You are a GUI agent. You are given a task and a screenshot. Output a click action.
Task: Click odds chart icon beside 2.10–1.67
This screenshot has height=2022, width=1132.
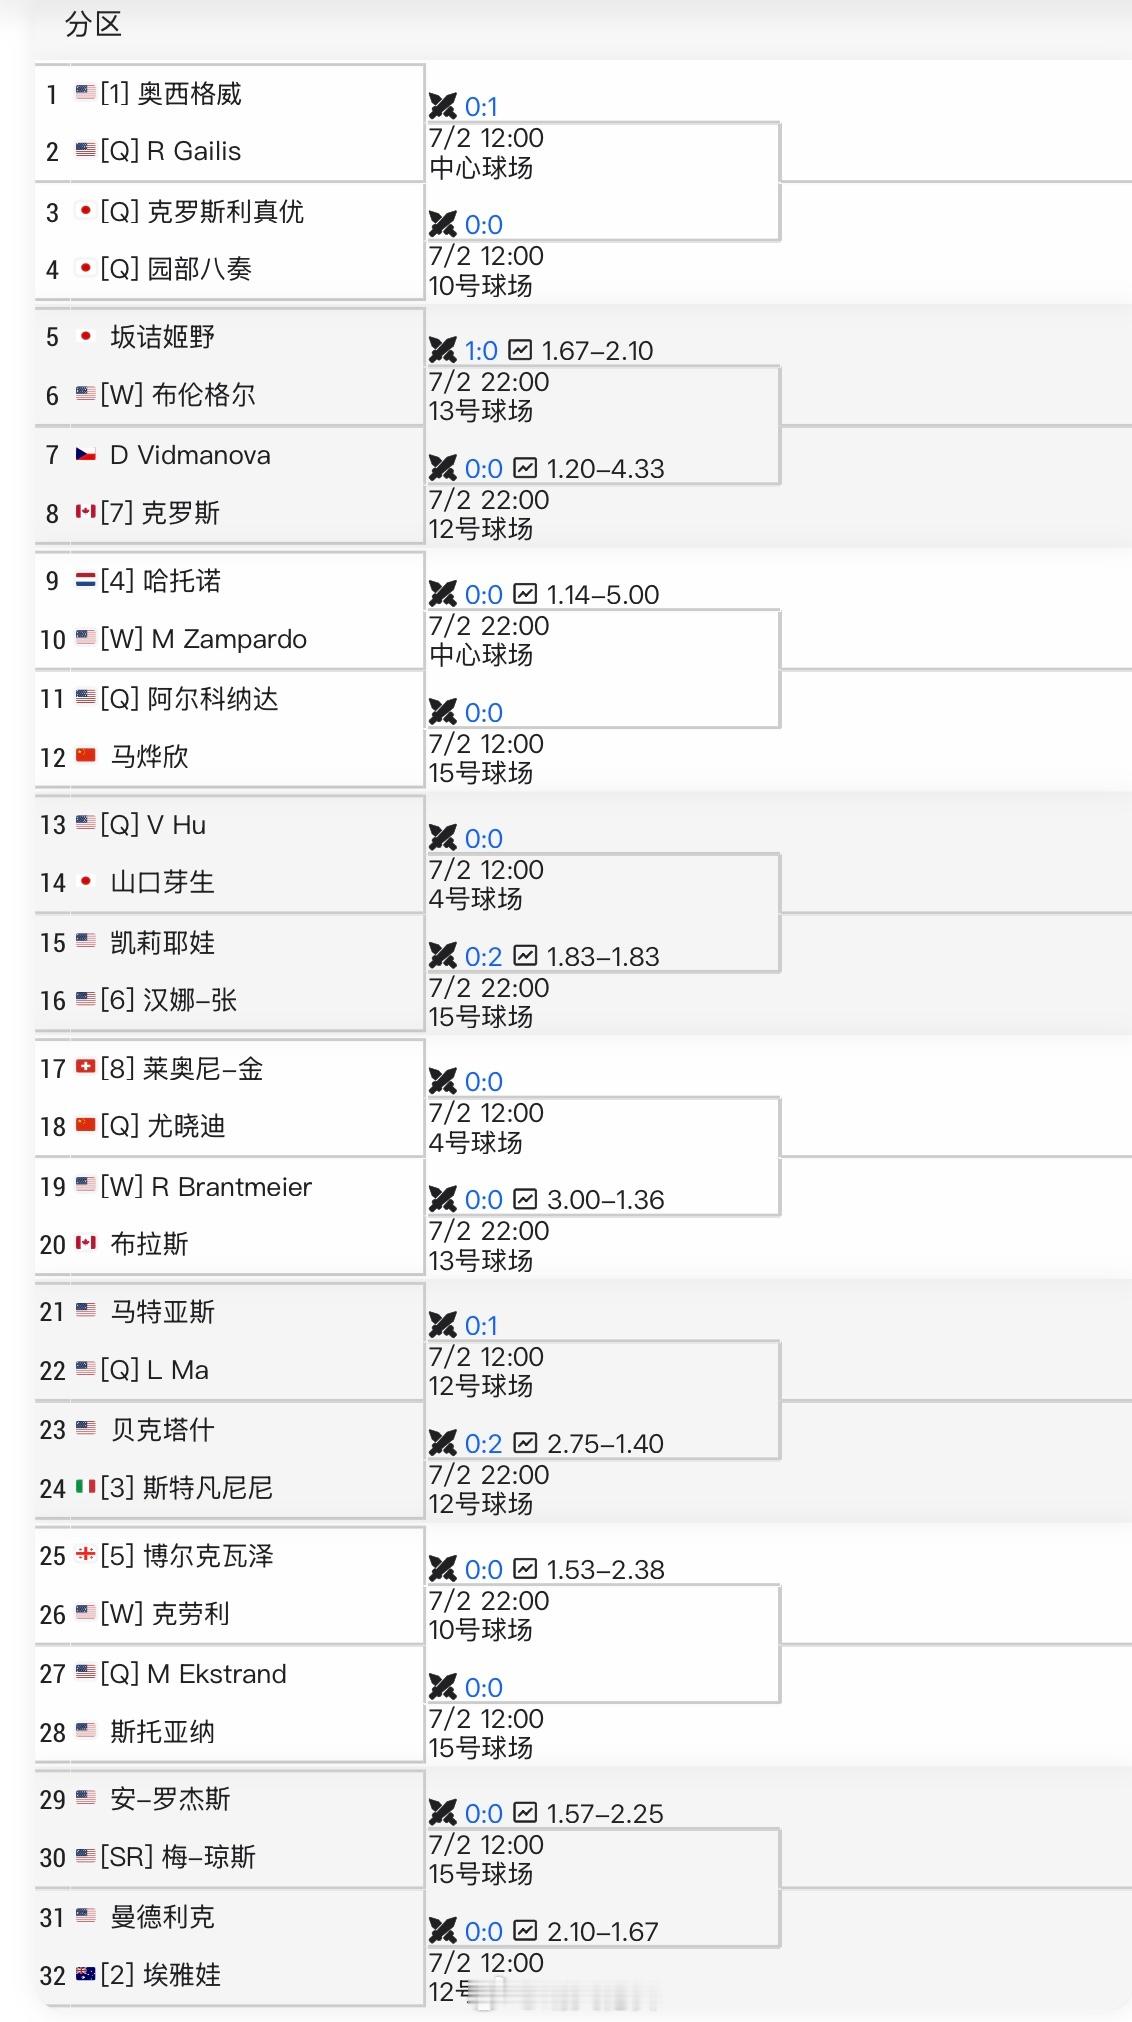[525, 1931]
